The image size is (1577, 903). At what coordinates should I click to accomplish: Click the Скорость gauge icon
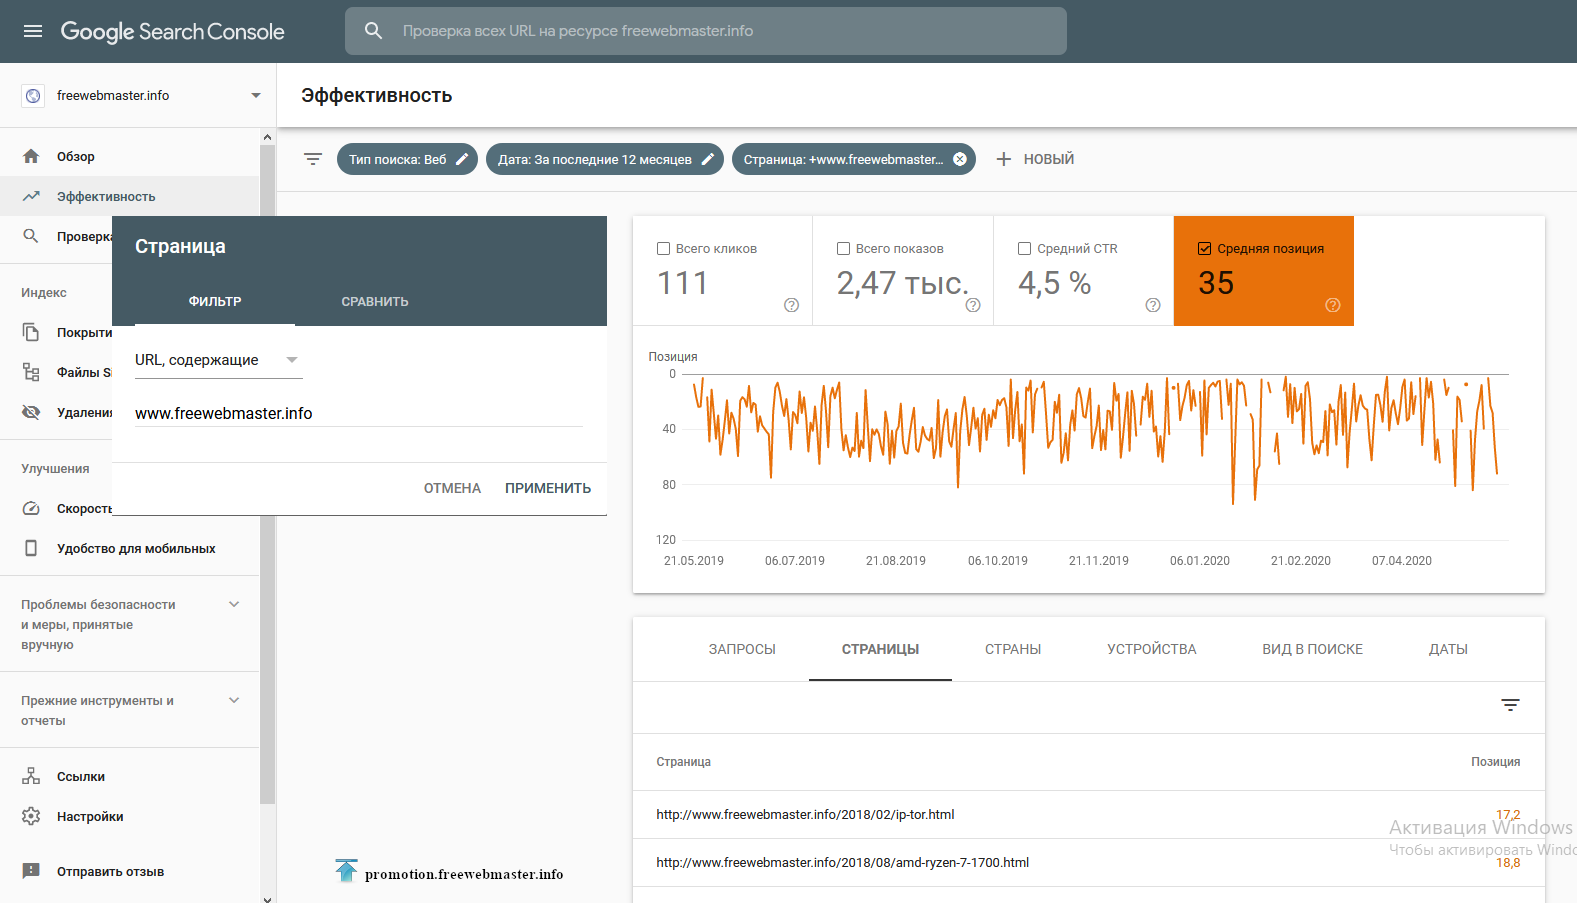click(x=31, y=508)
